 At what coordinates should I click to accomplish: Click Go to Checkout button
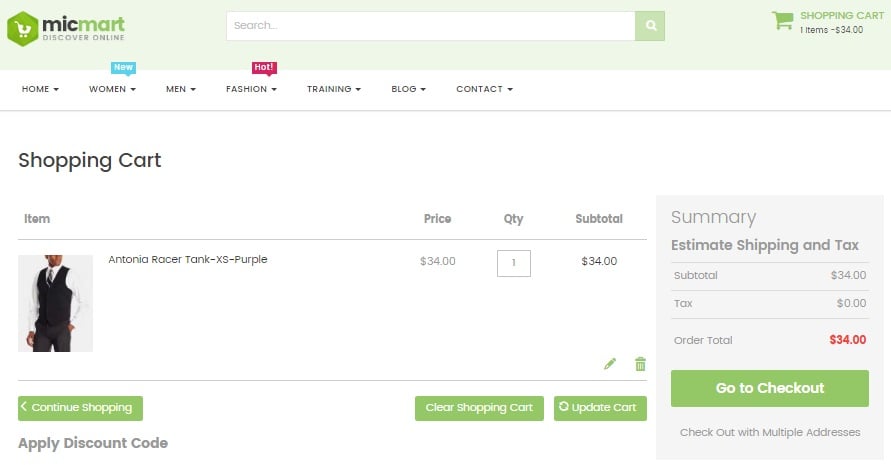(x=769, y=388)
